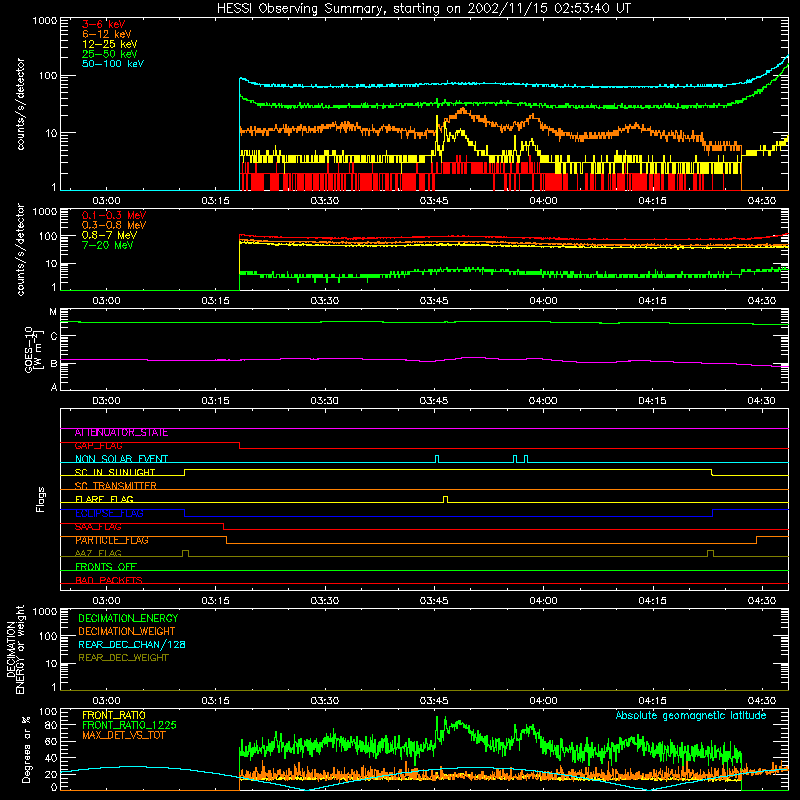Click the DECIMATION ENERGY or weight axis title
This screenshot has width=800, height=800.
[15, 649]
